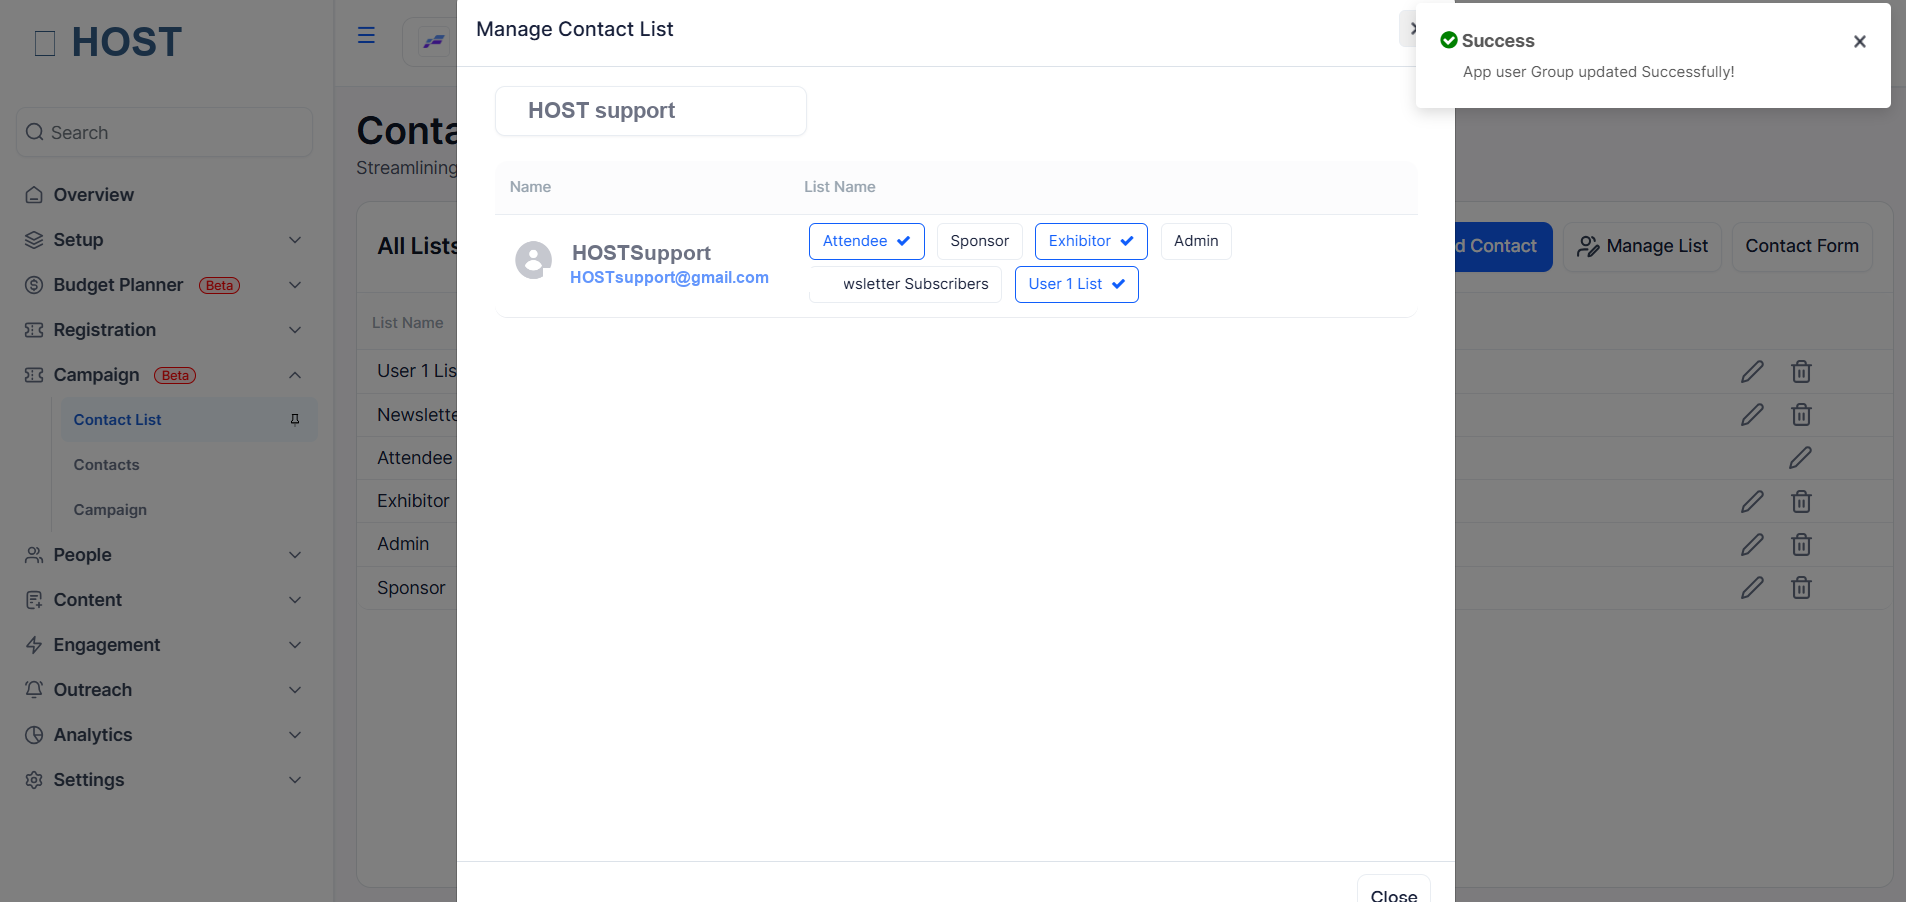Click the Overview home icon
The image size is (1906, 902).
[x=34, y=195]
